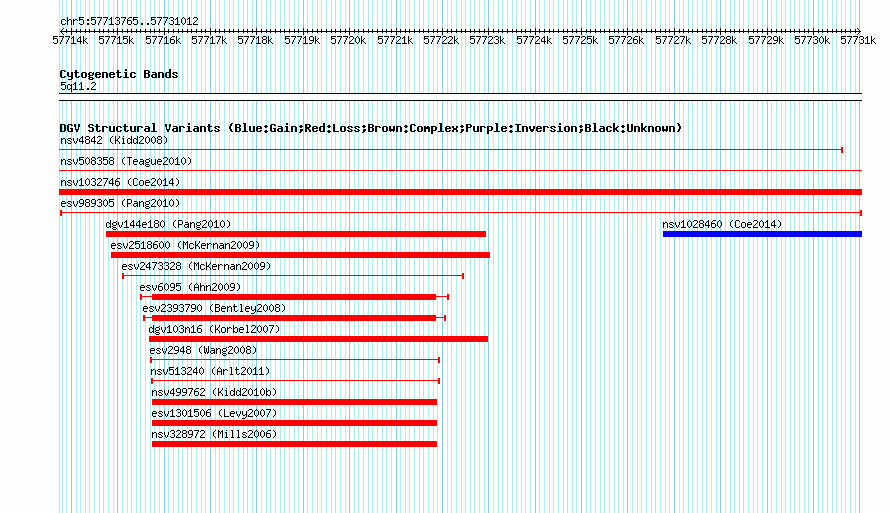Select the 5q11.2 band label

point(78,86)
